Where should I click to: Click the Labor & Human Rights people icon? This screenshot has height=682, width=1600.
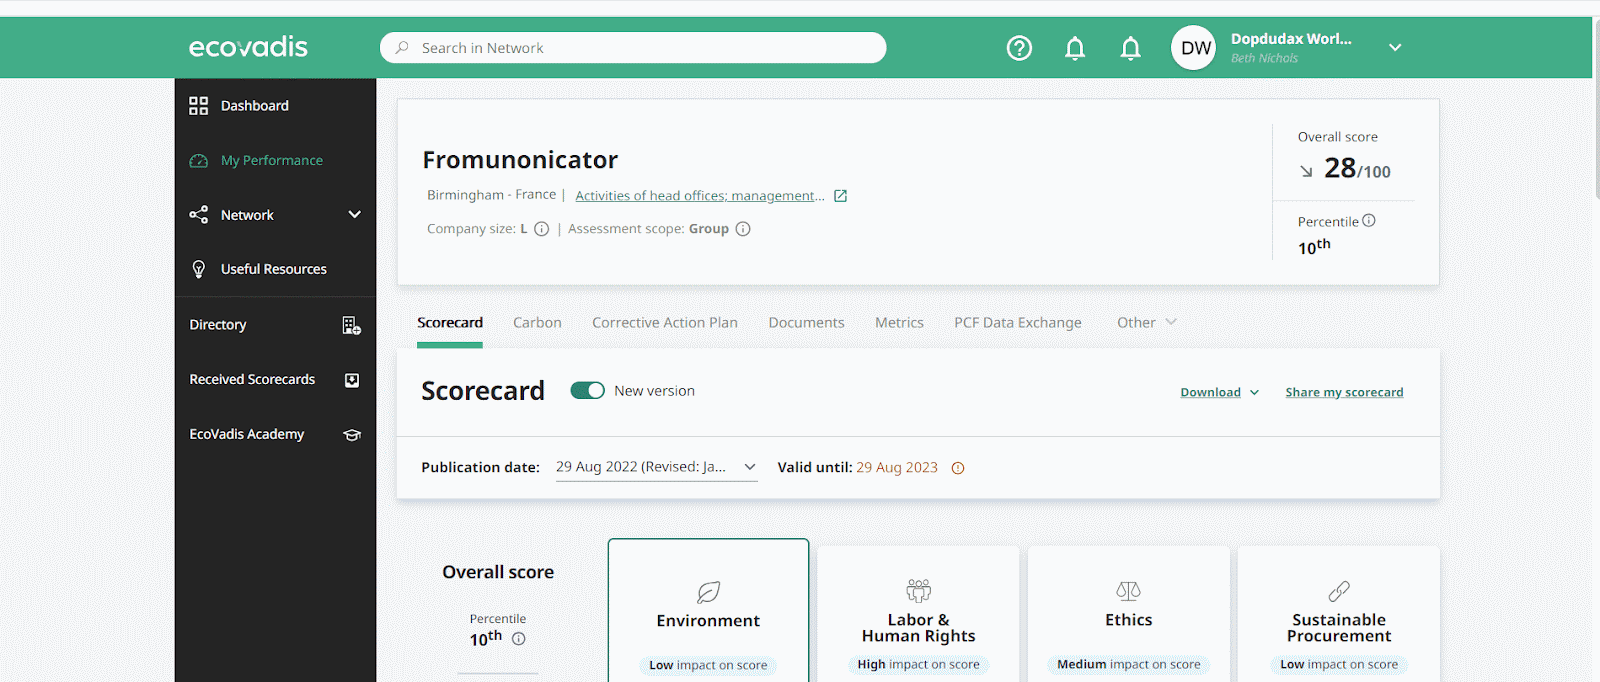[919, 590]
